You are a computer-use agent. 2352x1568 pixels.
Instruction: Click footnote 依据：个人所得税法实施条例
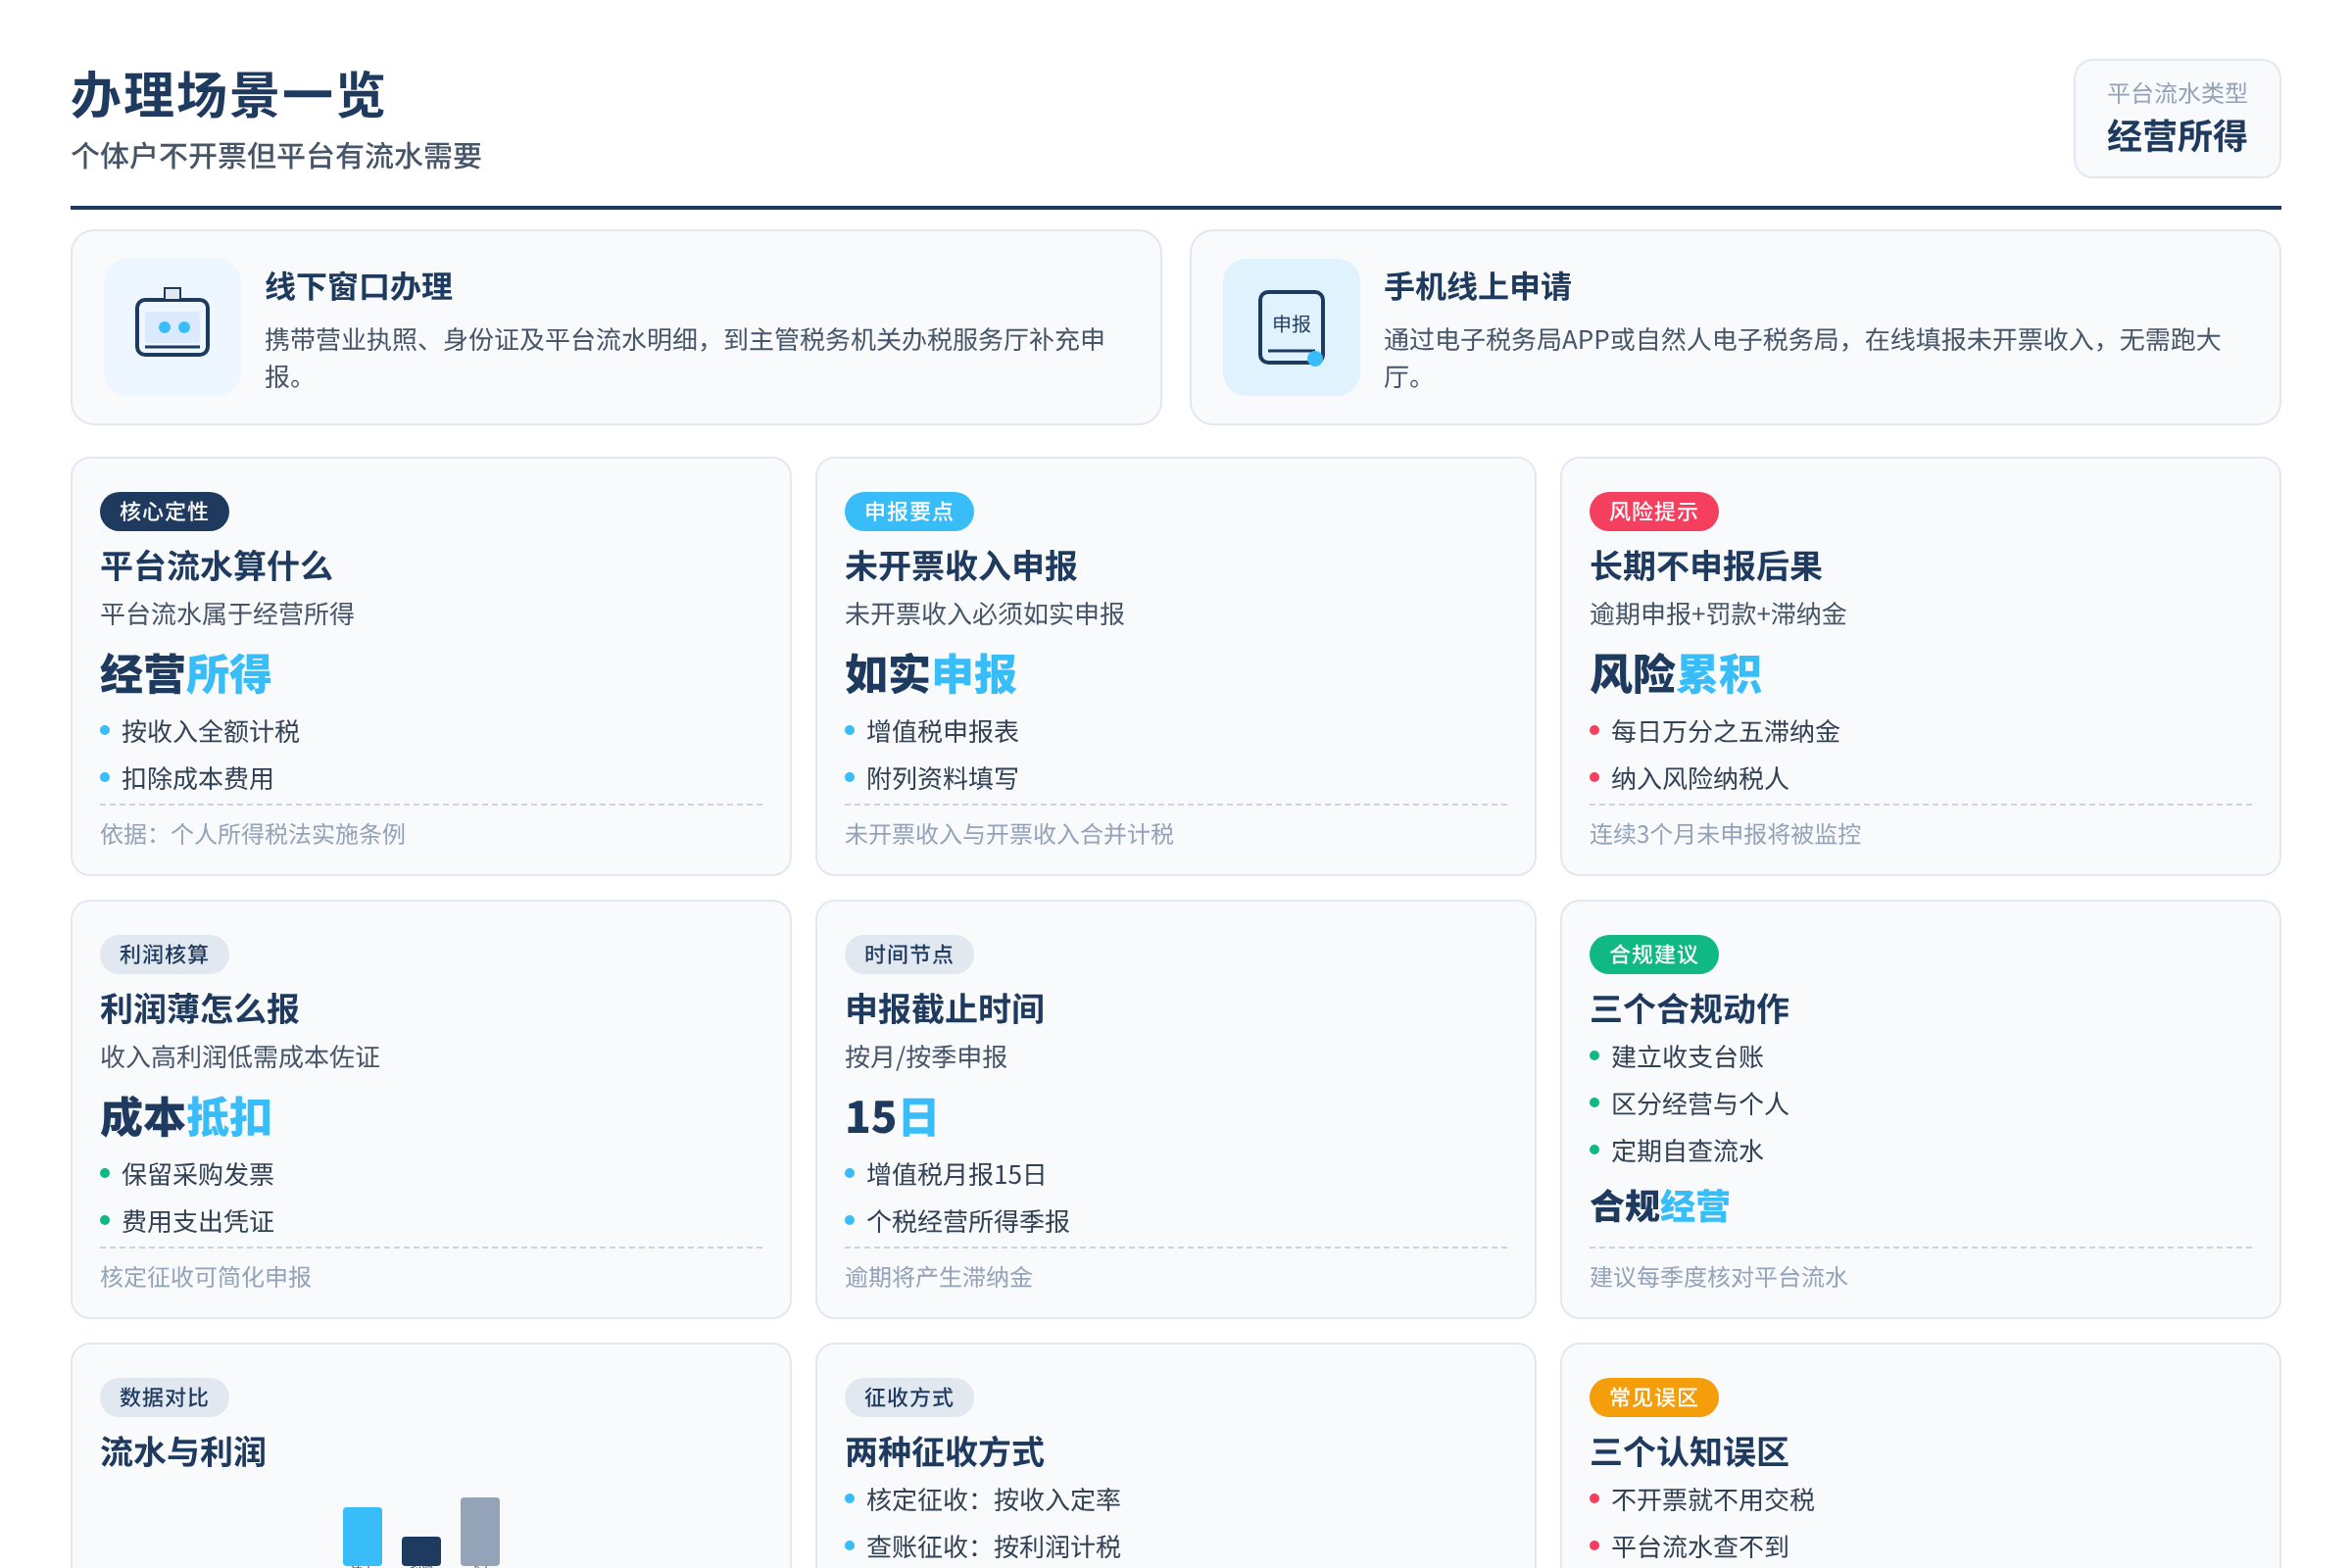pos(253,834)
